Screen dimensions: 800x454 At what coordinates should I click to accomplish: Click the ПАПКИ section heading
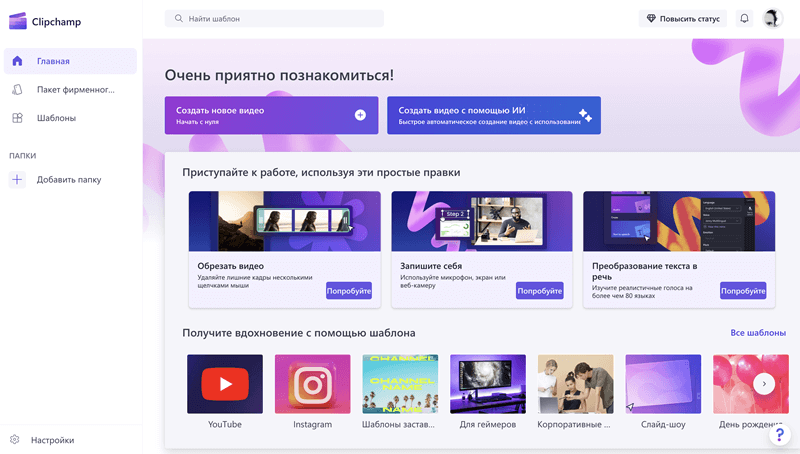coord(22,156)
